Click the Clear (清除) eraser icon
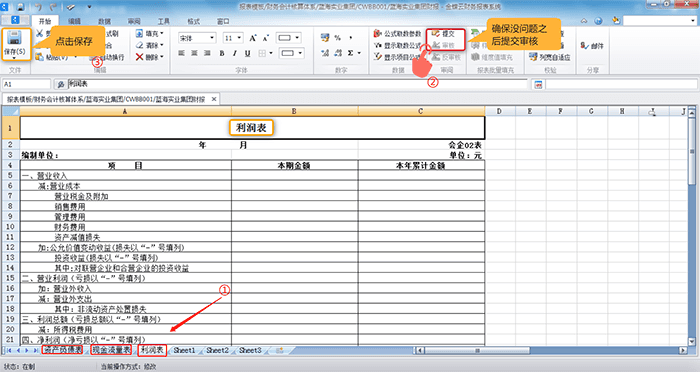The image size is (700, 372). pos(139,45)
